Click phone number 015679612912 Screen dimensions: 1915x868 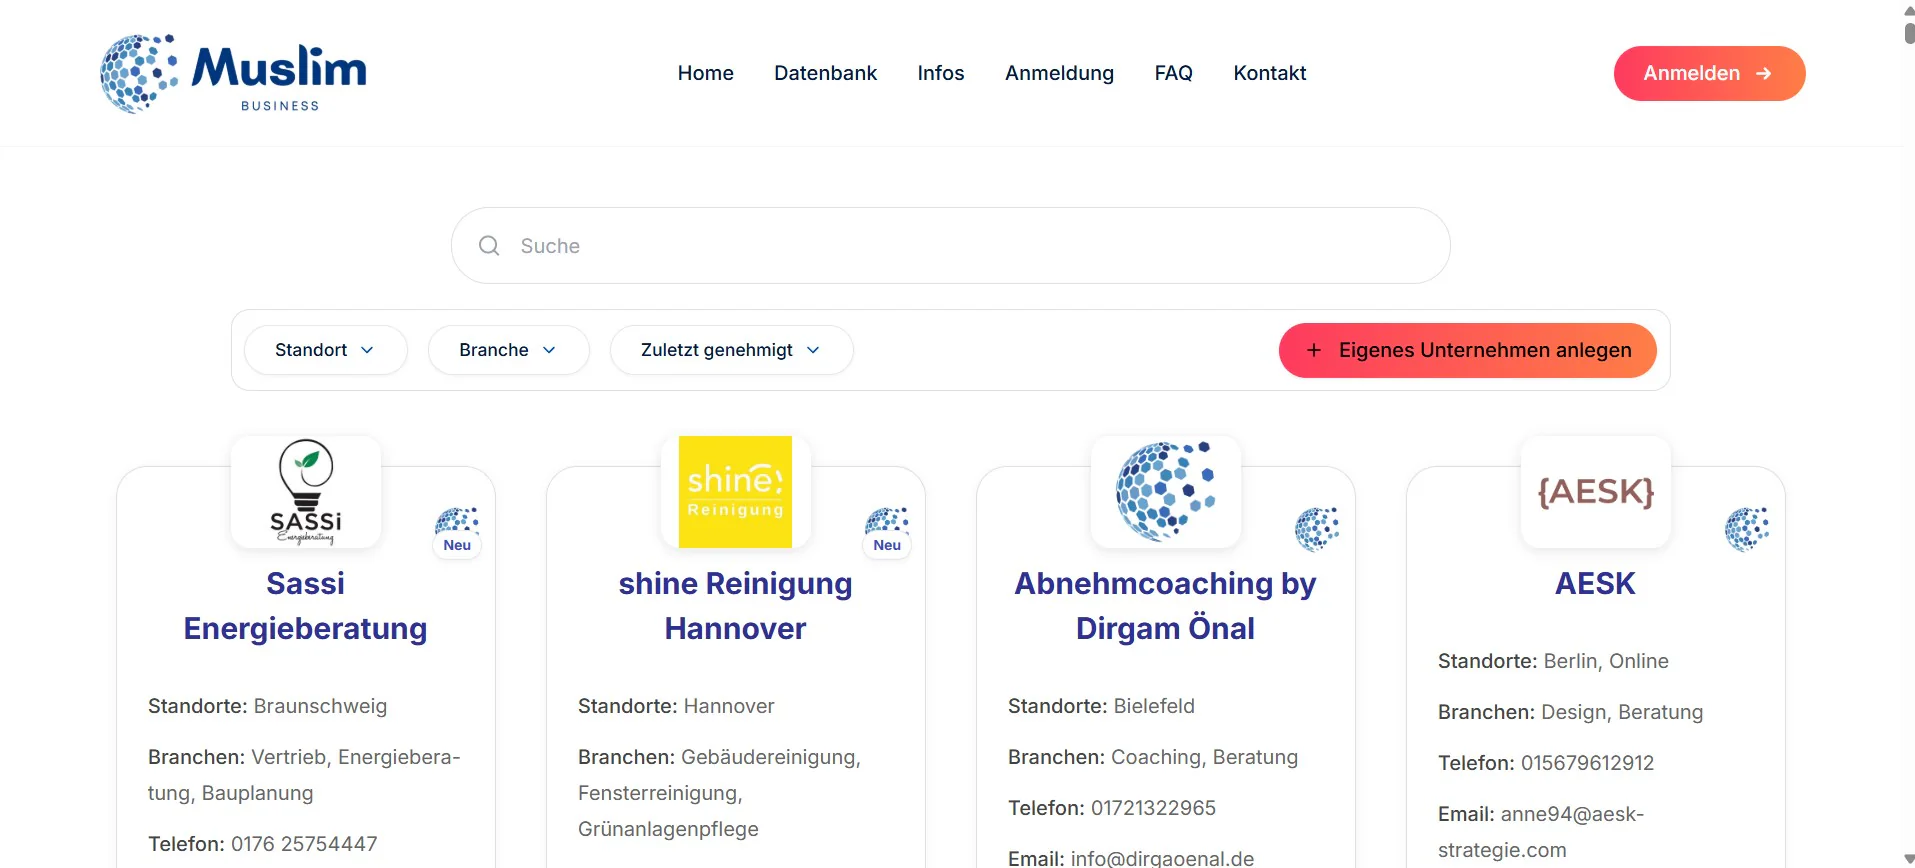(1587, 763)
